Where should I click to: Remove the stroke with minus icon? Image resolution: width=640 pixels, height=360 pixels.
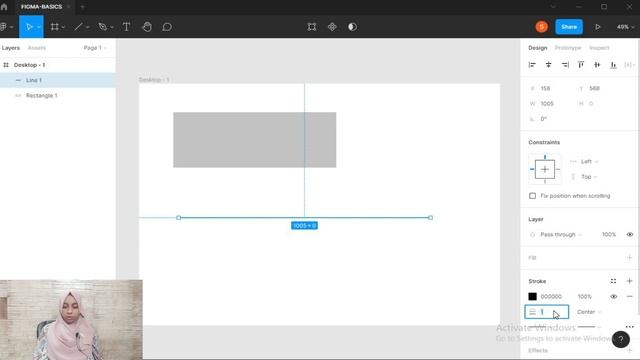[629, 296]
